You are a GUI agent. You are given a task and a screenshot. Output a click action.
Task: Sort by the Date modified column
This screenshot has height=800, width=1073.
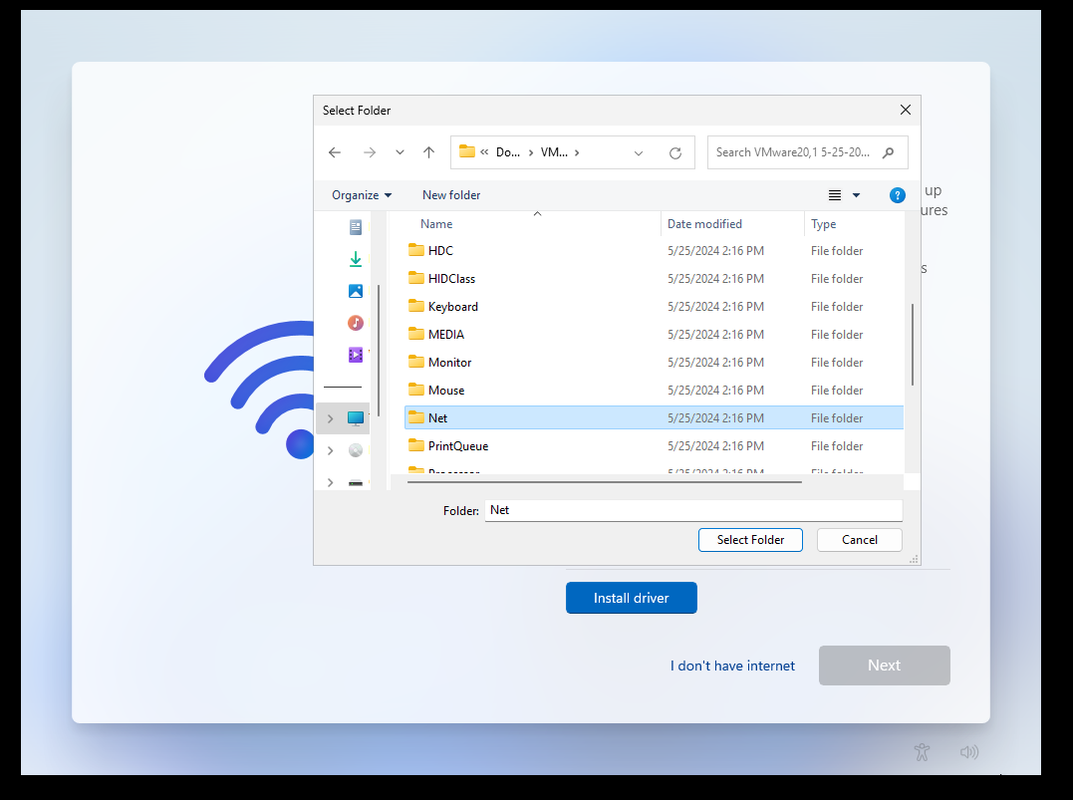point(704,224)
